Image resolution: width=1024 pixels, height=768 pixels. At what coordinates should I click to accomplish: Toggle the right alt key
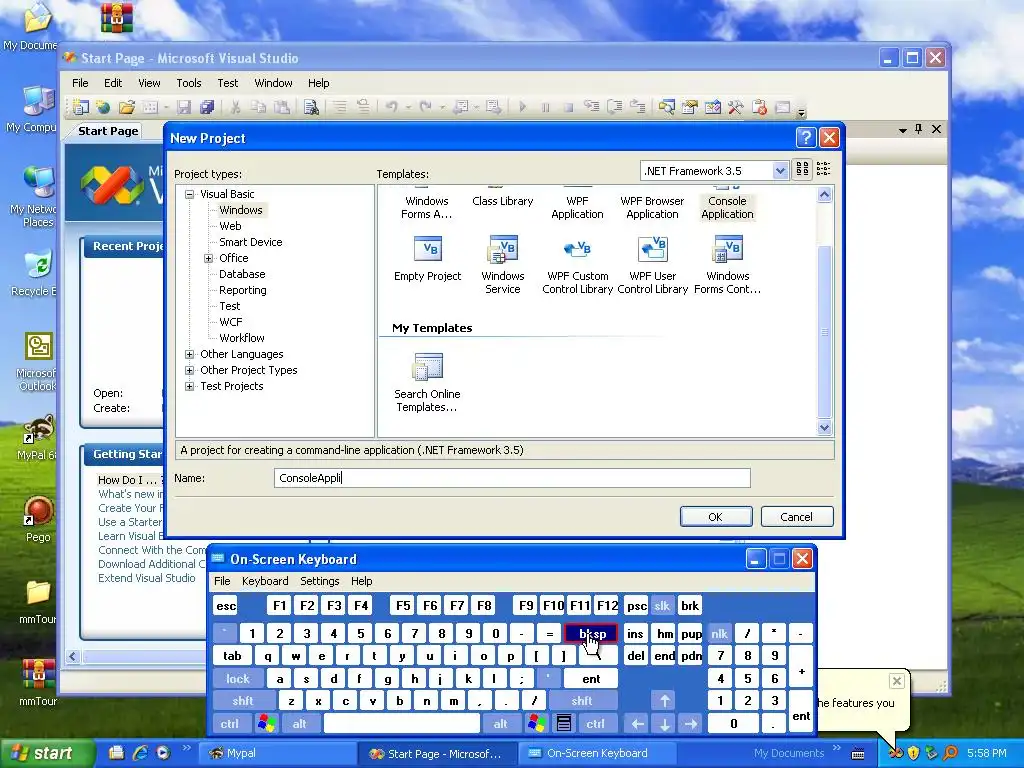(500, 723)
